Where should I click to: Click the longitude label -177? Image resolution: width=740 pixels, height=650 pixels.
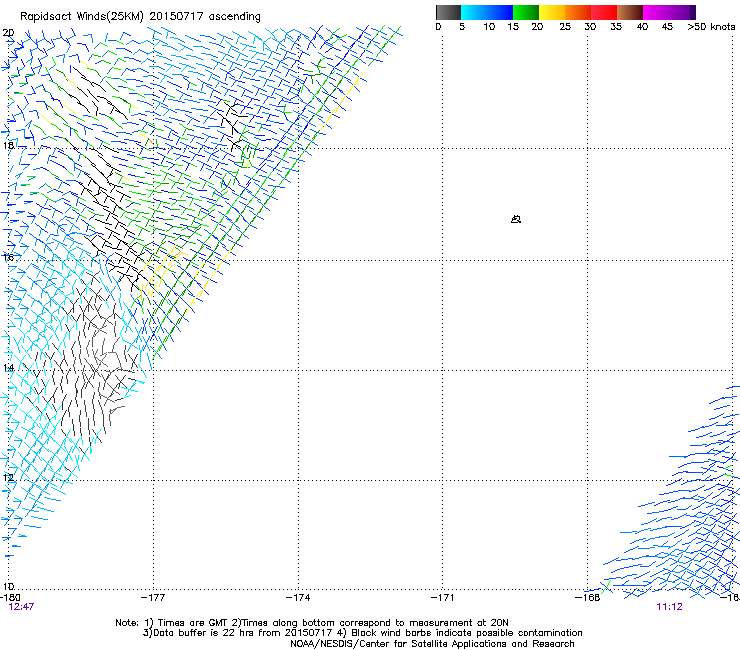(153, 598)
